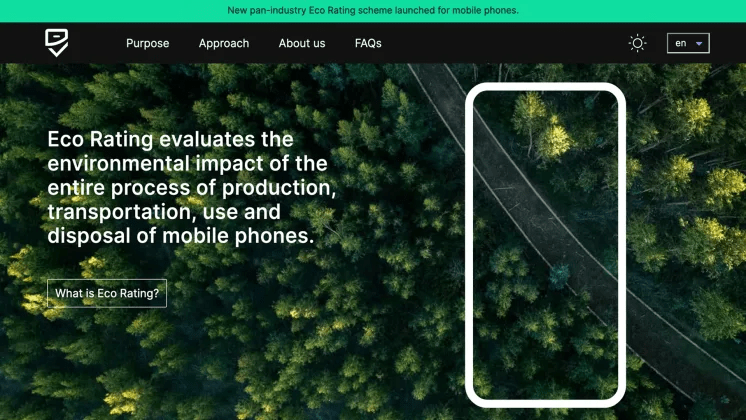Go to the Approach page

224,43
